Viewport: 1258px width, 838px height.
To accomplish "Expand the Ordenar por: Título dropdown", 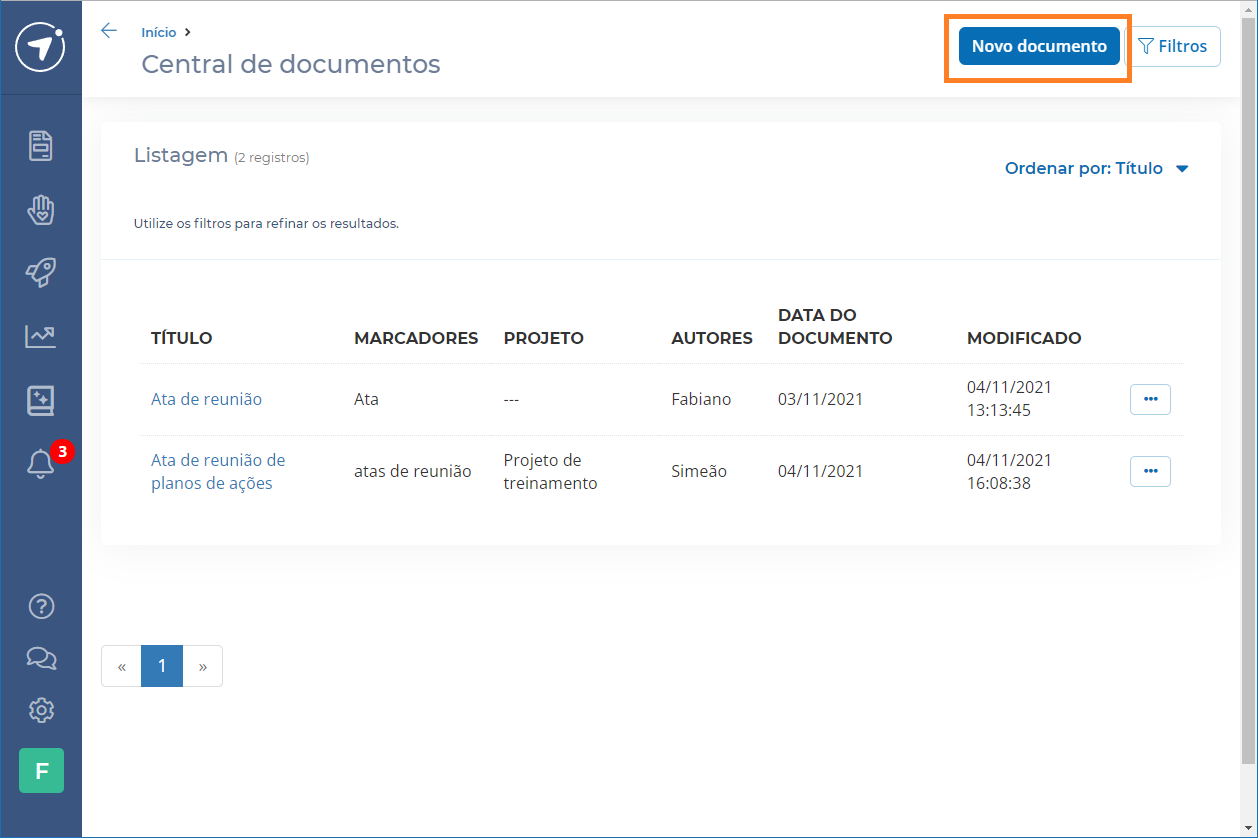I will pos(1097,168).
